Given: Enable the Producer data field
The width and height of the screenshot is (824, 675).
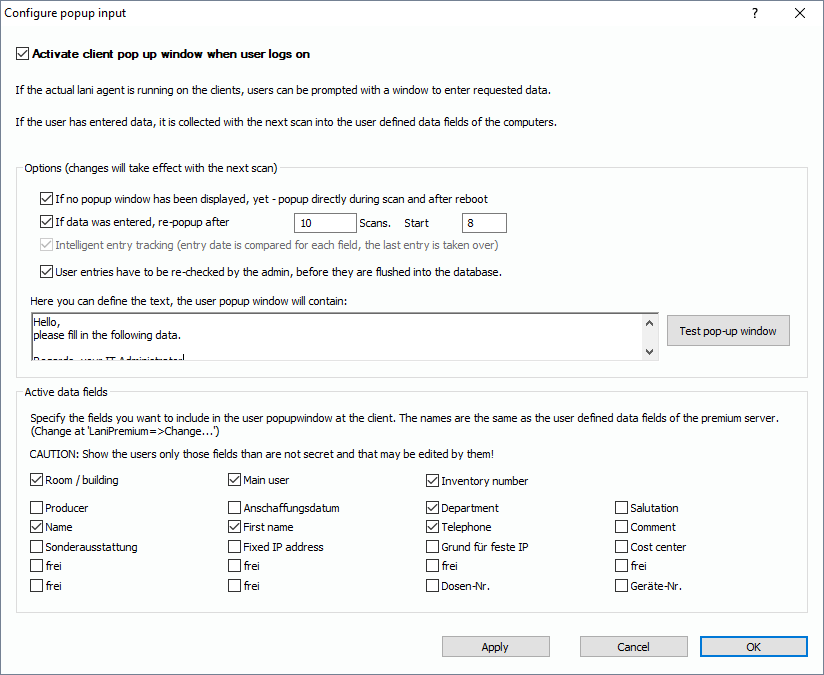Looking at the screenshot, I should (x=37, y=508).
